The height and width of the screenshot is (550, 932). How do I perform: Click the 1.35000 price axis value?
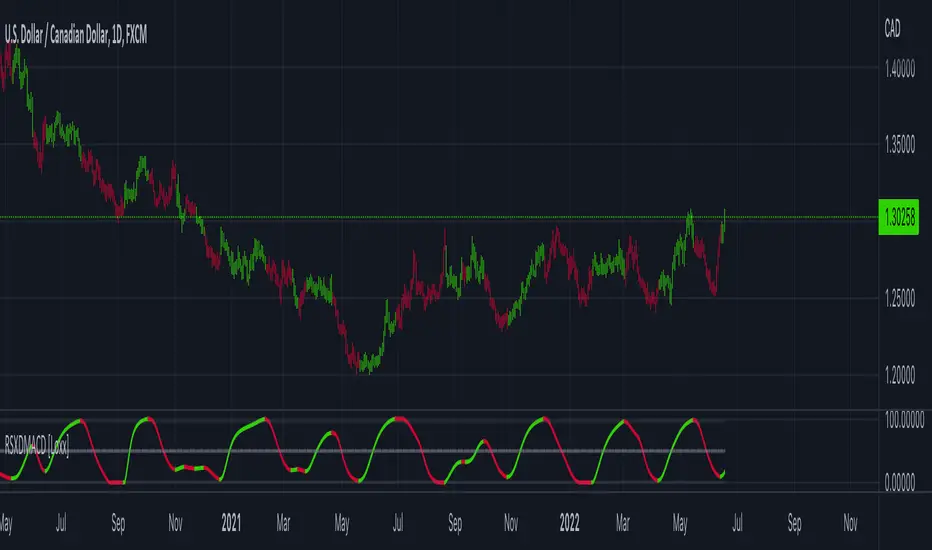pyautogui.click(x=900, y=144)
